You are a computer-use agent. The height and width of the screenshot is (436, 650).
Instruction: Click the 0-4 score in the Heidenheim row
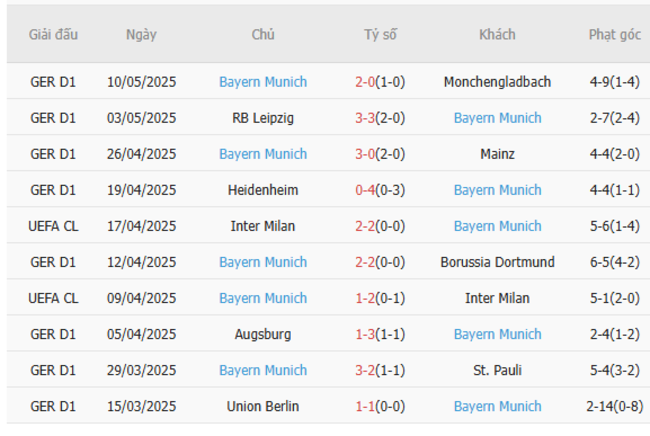coord(367,190)
